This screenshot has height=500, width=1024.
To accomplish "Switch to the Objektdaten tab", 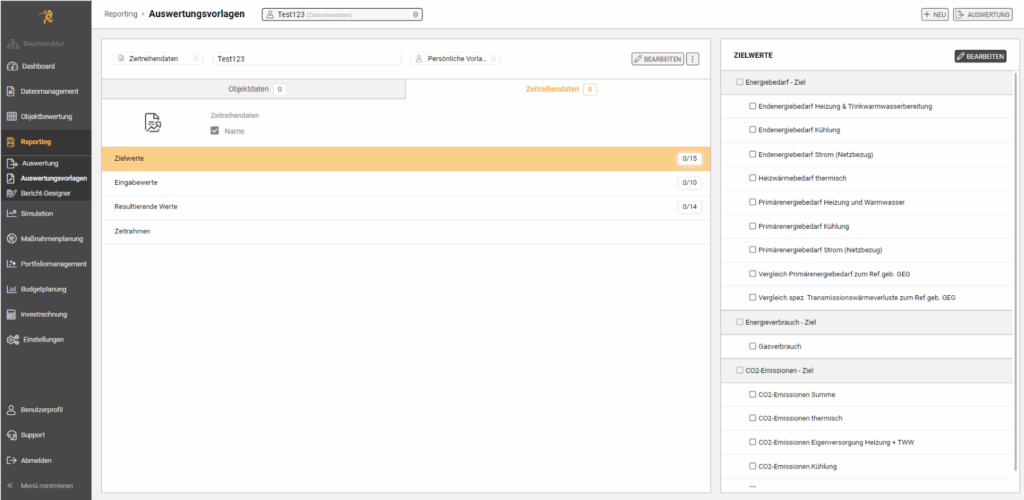I will tap(253, 89).
